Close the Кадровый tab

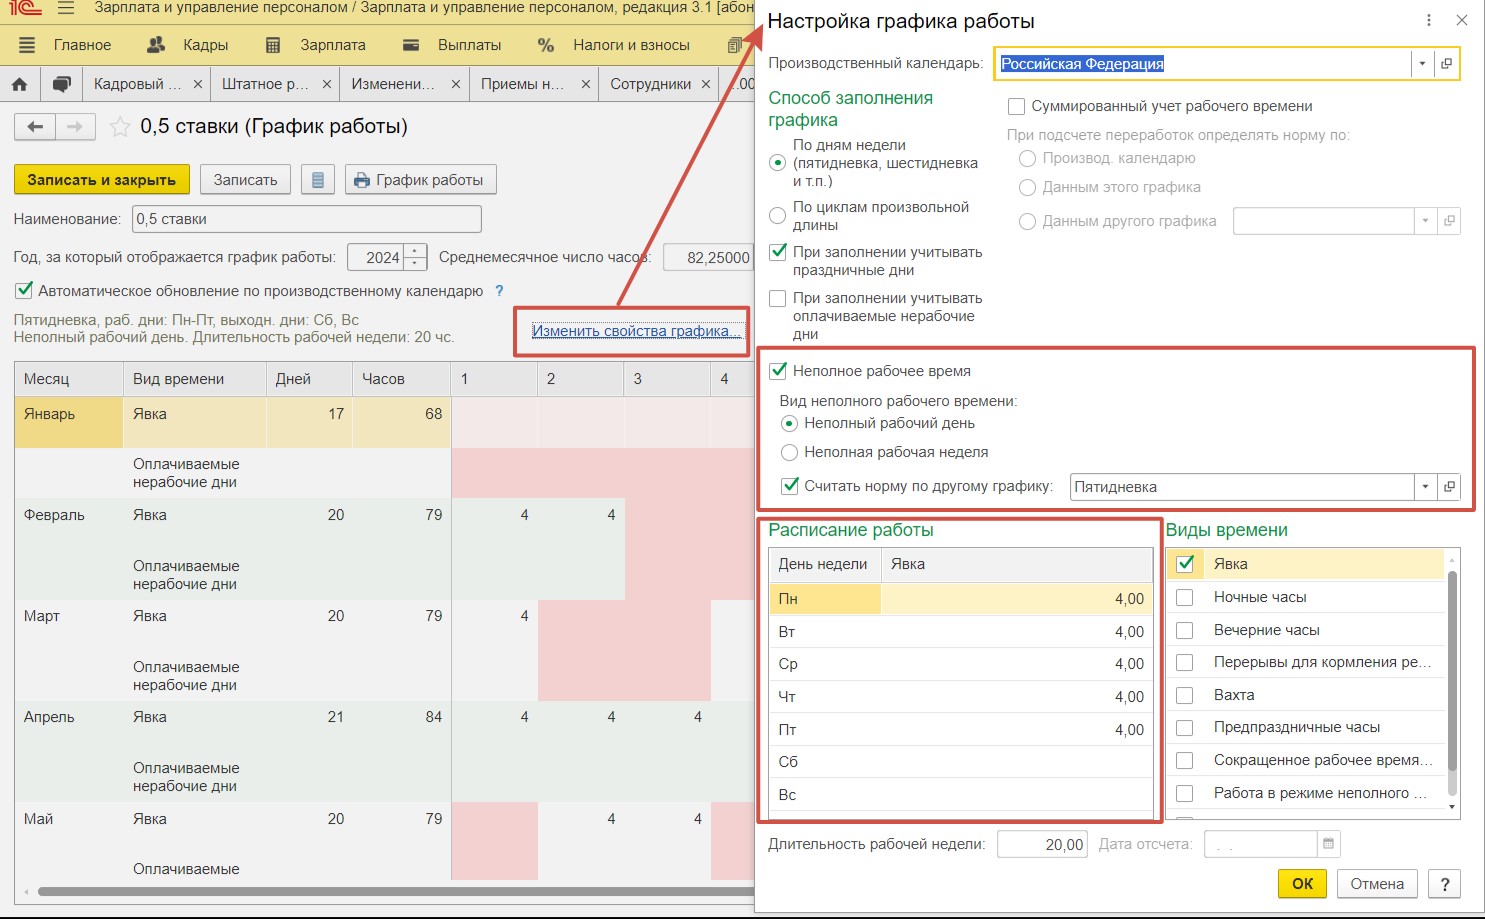[x=198, y=84]
